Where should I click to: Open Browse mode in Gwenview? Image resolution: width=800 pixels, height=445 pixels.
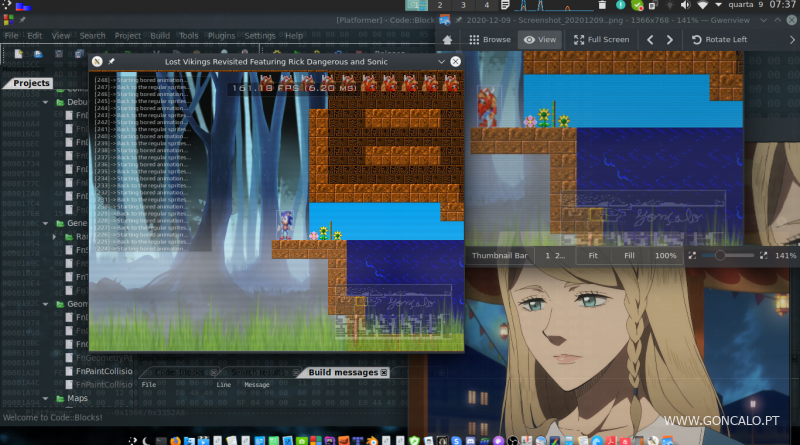490,40
